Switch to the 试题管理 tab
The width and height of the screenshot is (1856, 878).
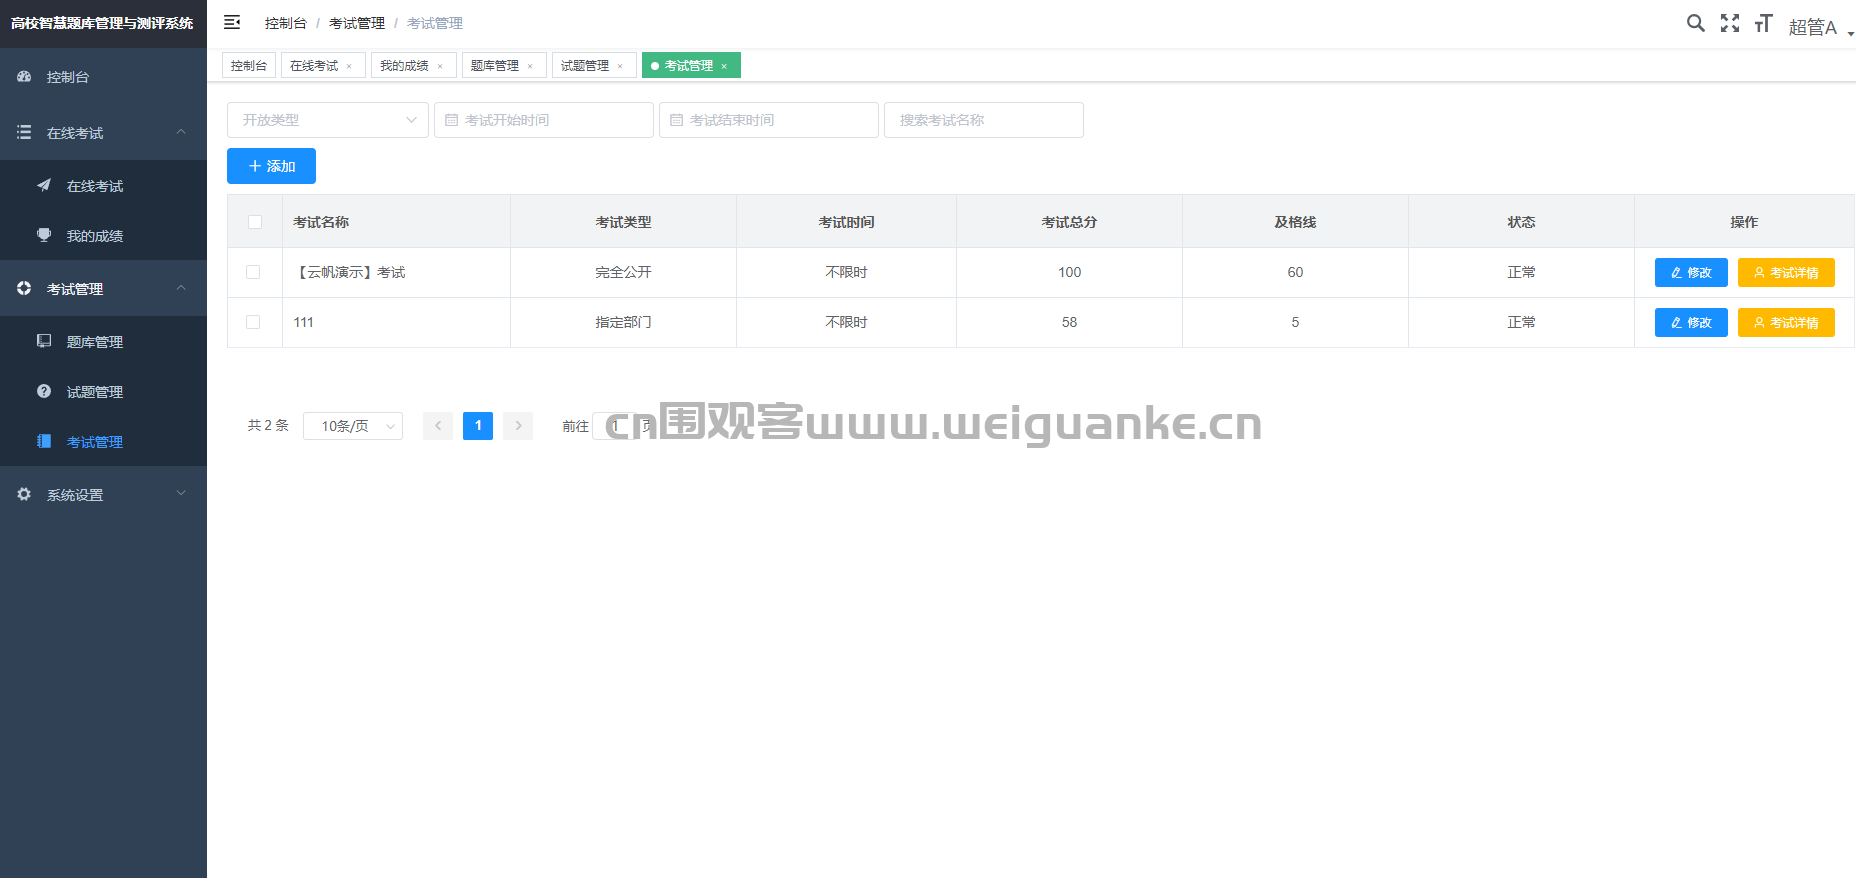[x=585, y=66]
